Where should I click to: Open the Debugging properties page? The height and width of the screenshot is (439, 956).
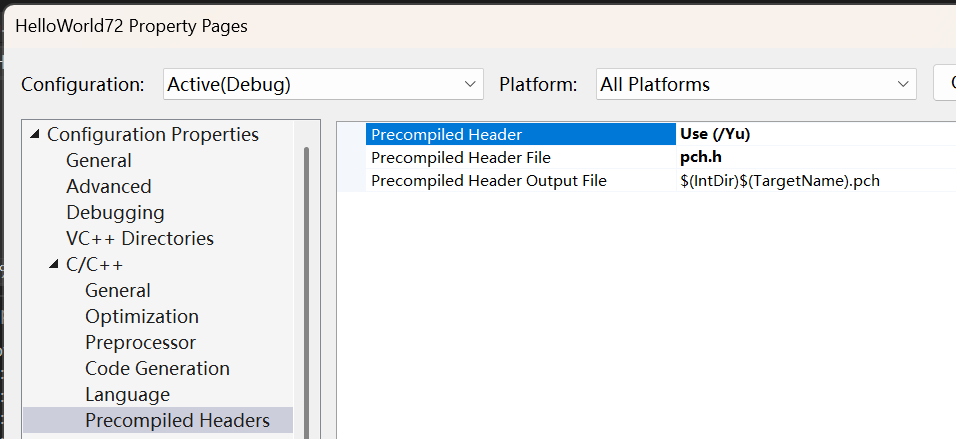point(115,213)
